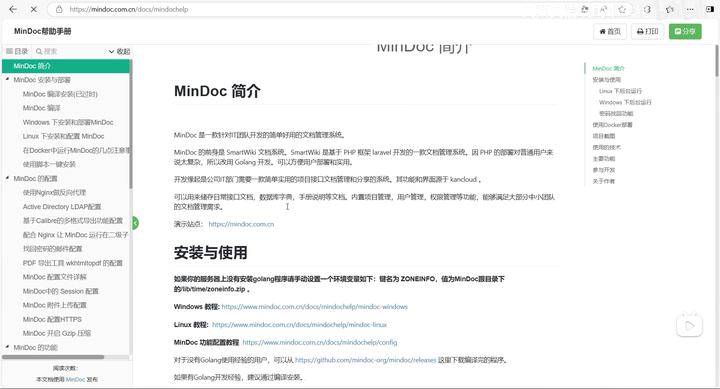Viewport: 720px width, 389px height.
Task: Jump to MinDoc 简介 in right outline
Action: click(x=608, y=68)
